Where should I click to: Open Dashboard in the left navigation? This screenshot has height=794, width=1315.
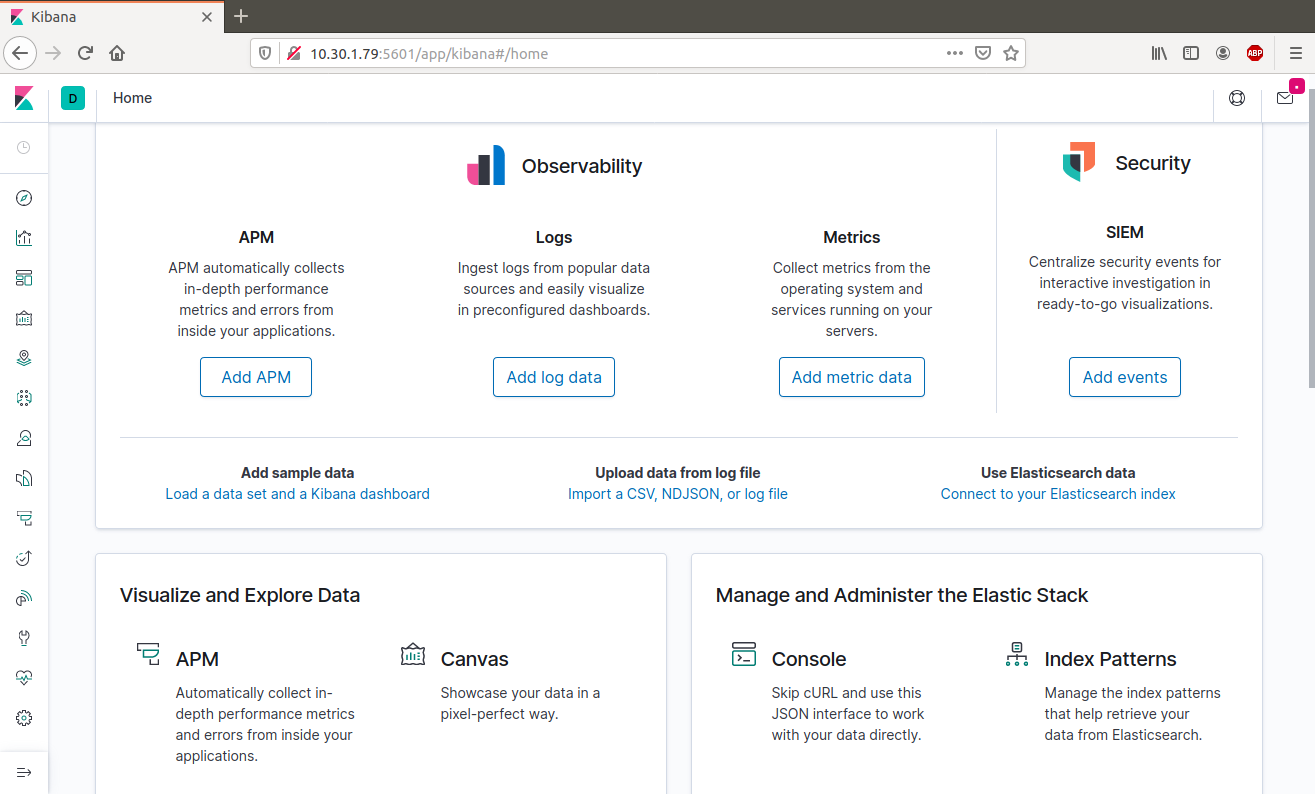[24, 278]
